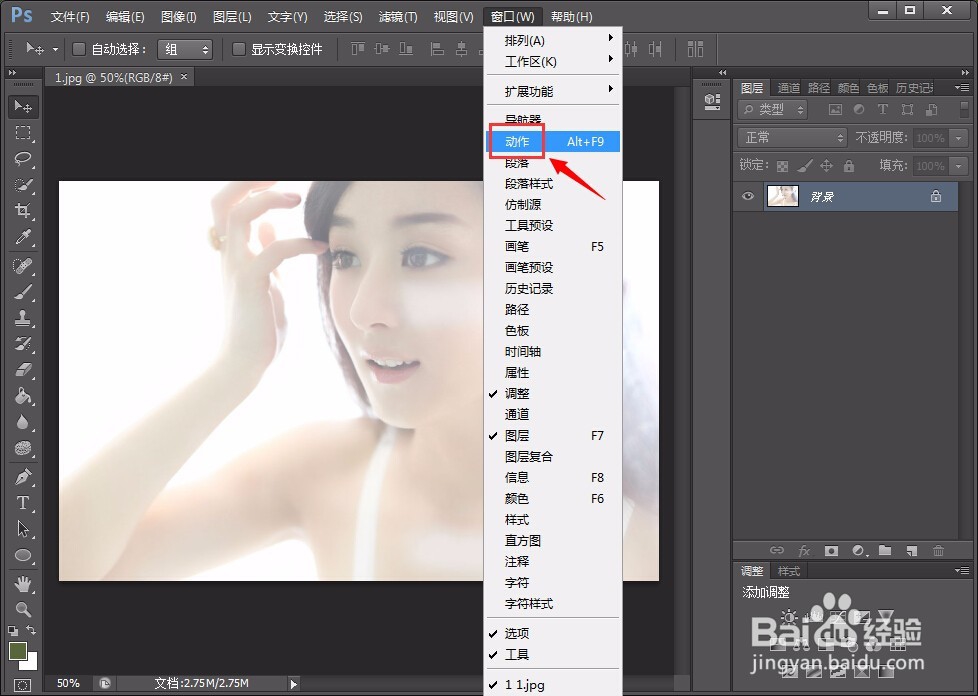Select the Clone Stamp tool
The image size is (978, 696).
23,318
